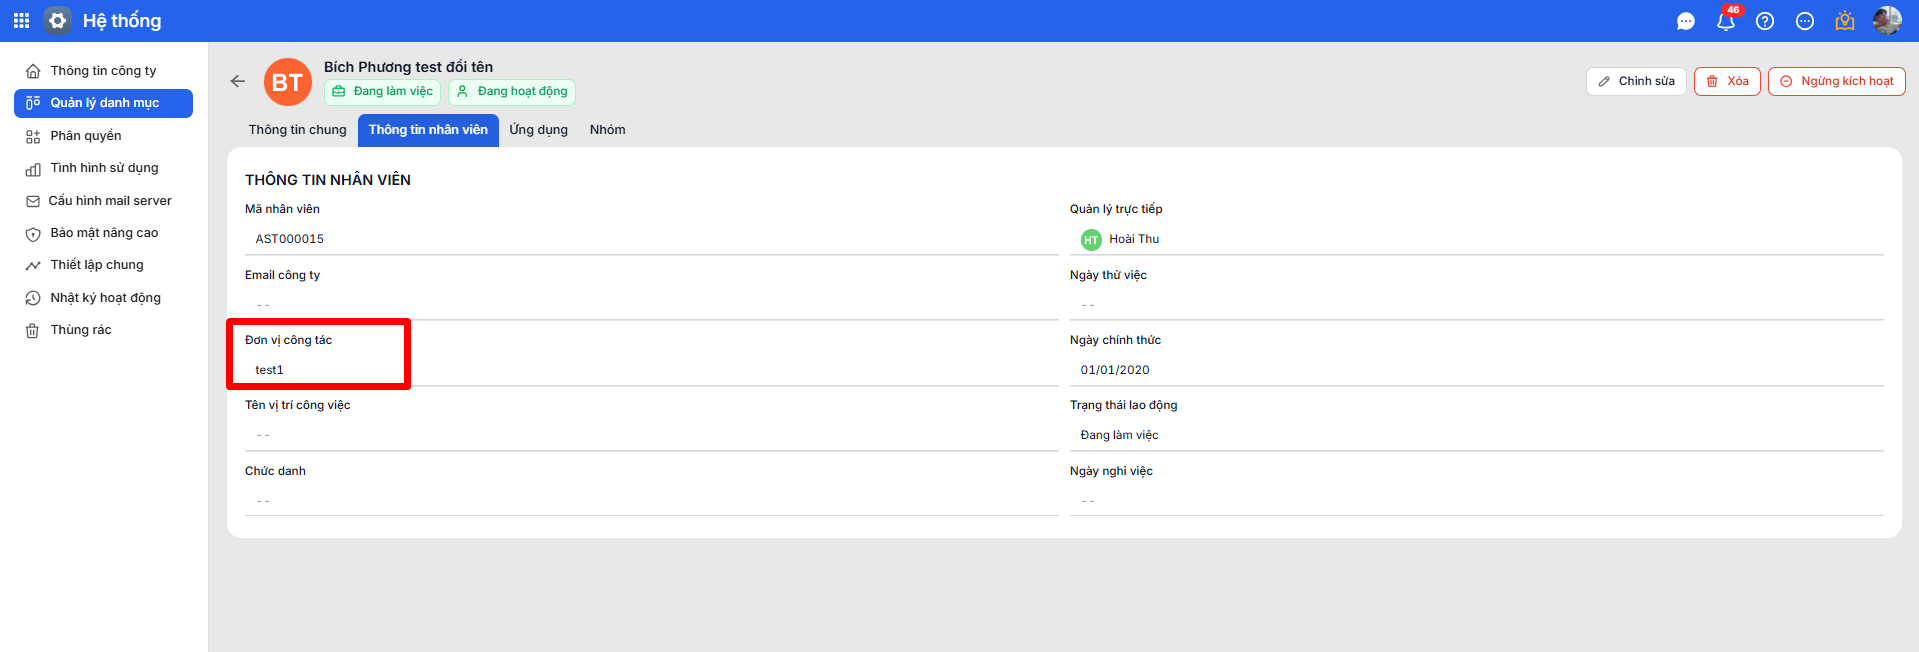
Task: Click Ngừng kích hoạt button
Action: tap(1836, 81)
